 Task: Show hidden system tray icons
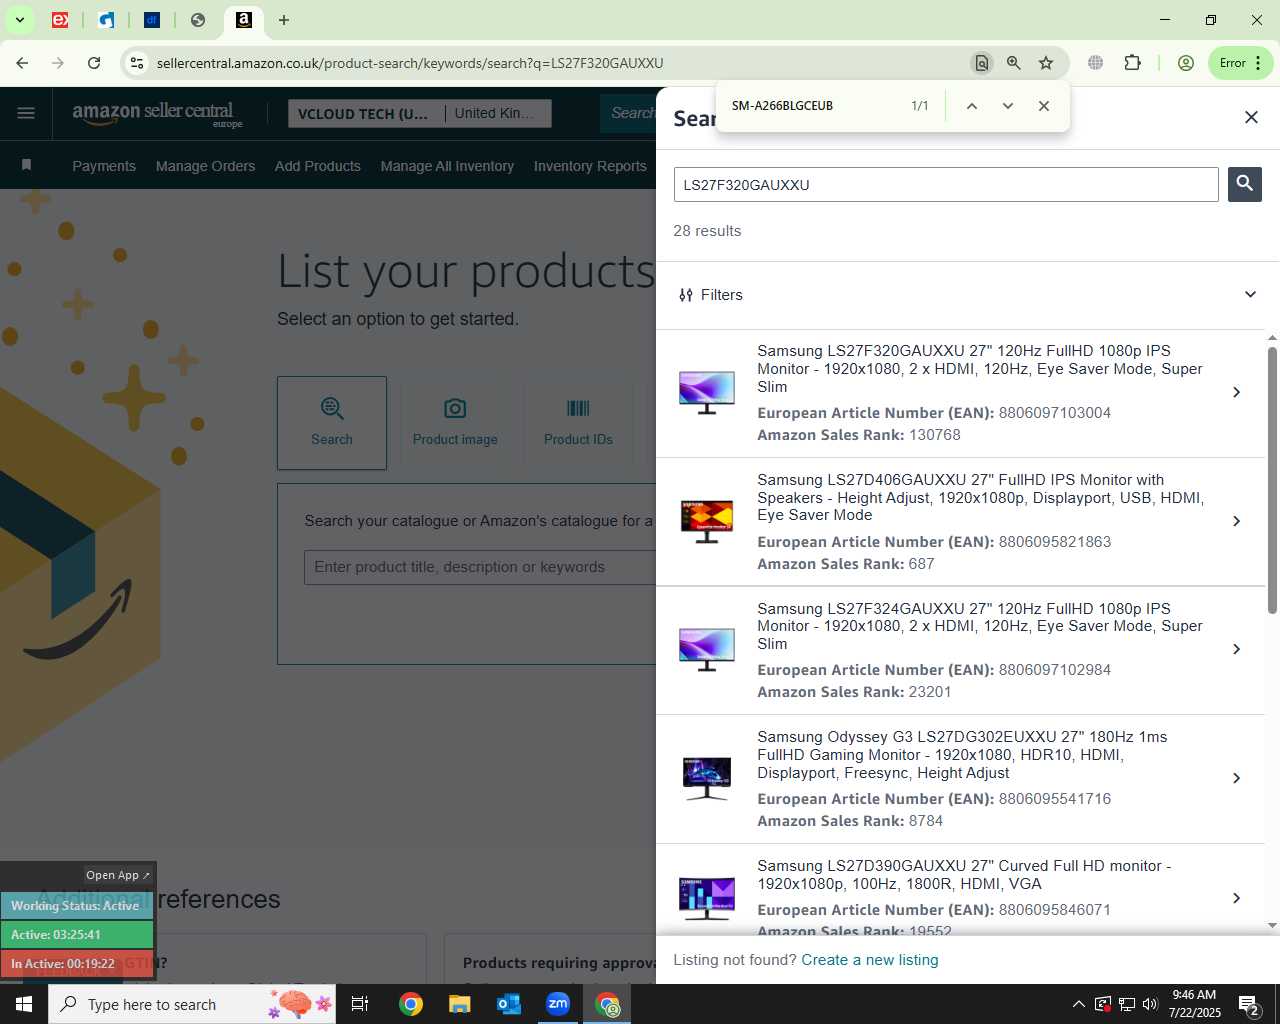pyautogui.click(x=1078, y=1004)
